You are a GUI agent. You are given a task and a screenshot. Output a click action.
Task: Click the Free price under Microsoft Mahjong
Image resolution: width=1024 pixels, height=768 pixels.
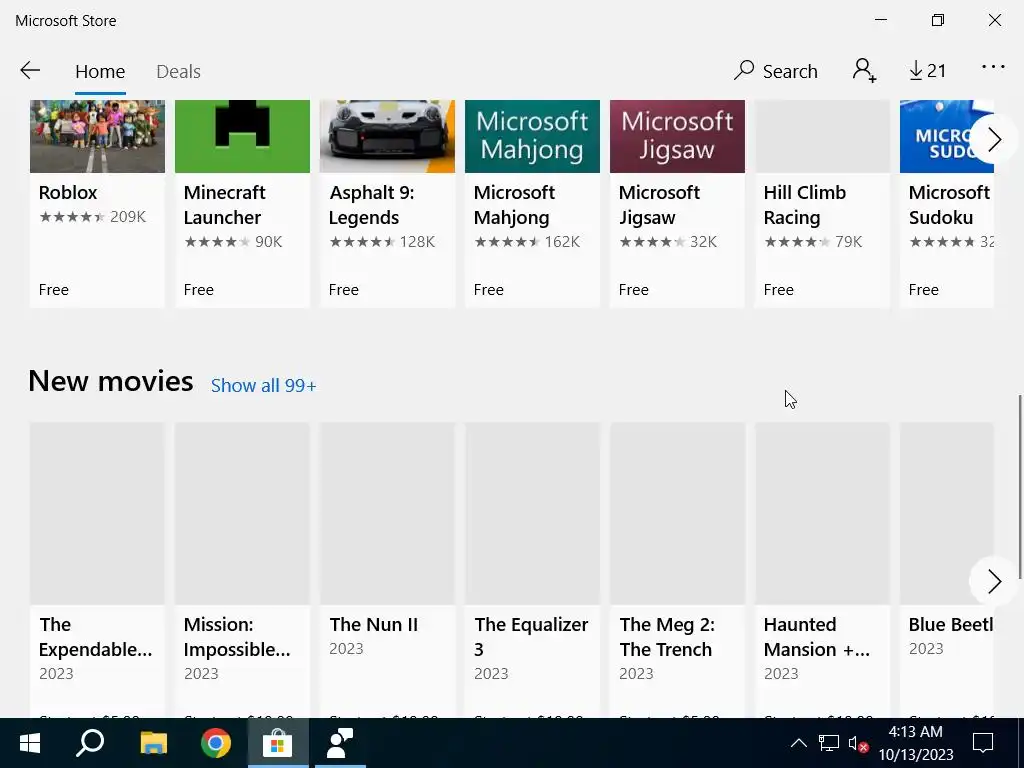[488, 290]
